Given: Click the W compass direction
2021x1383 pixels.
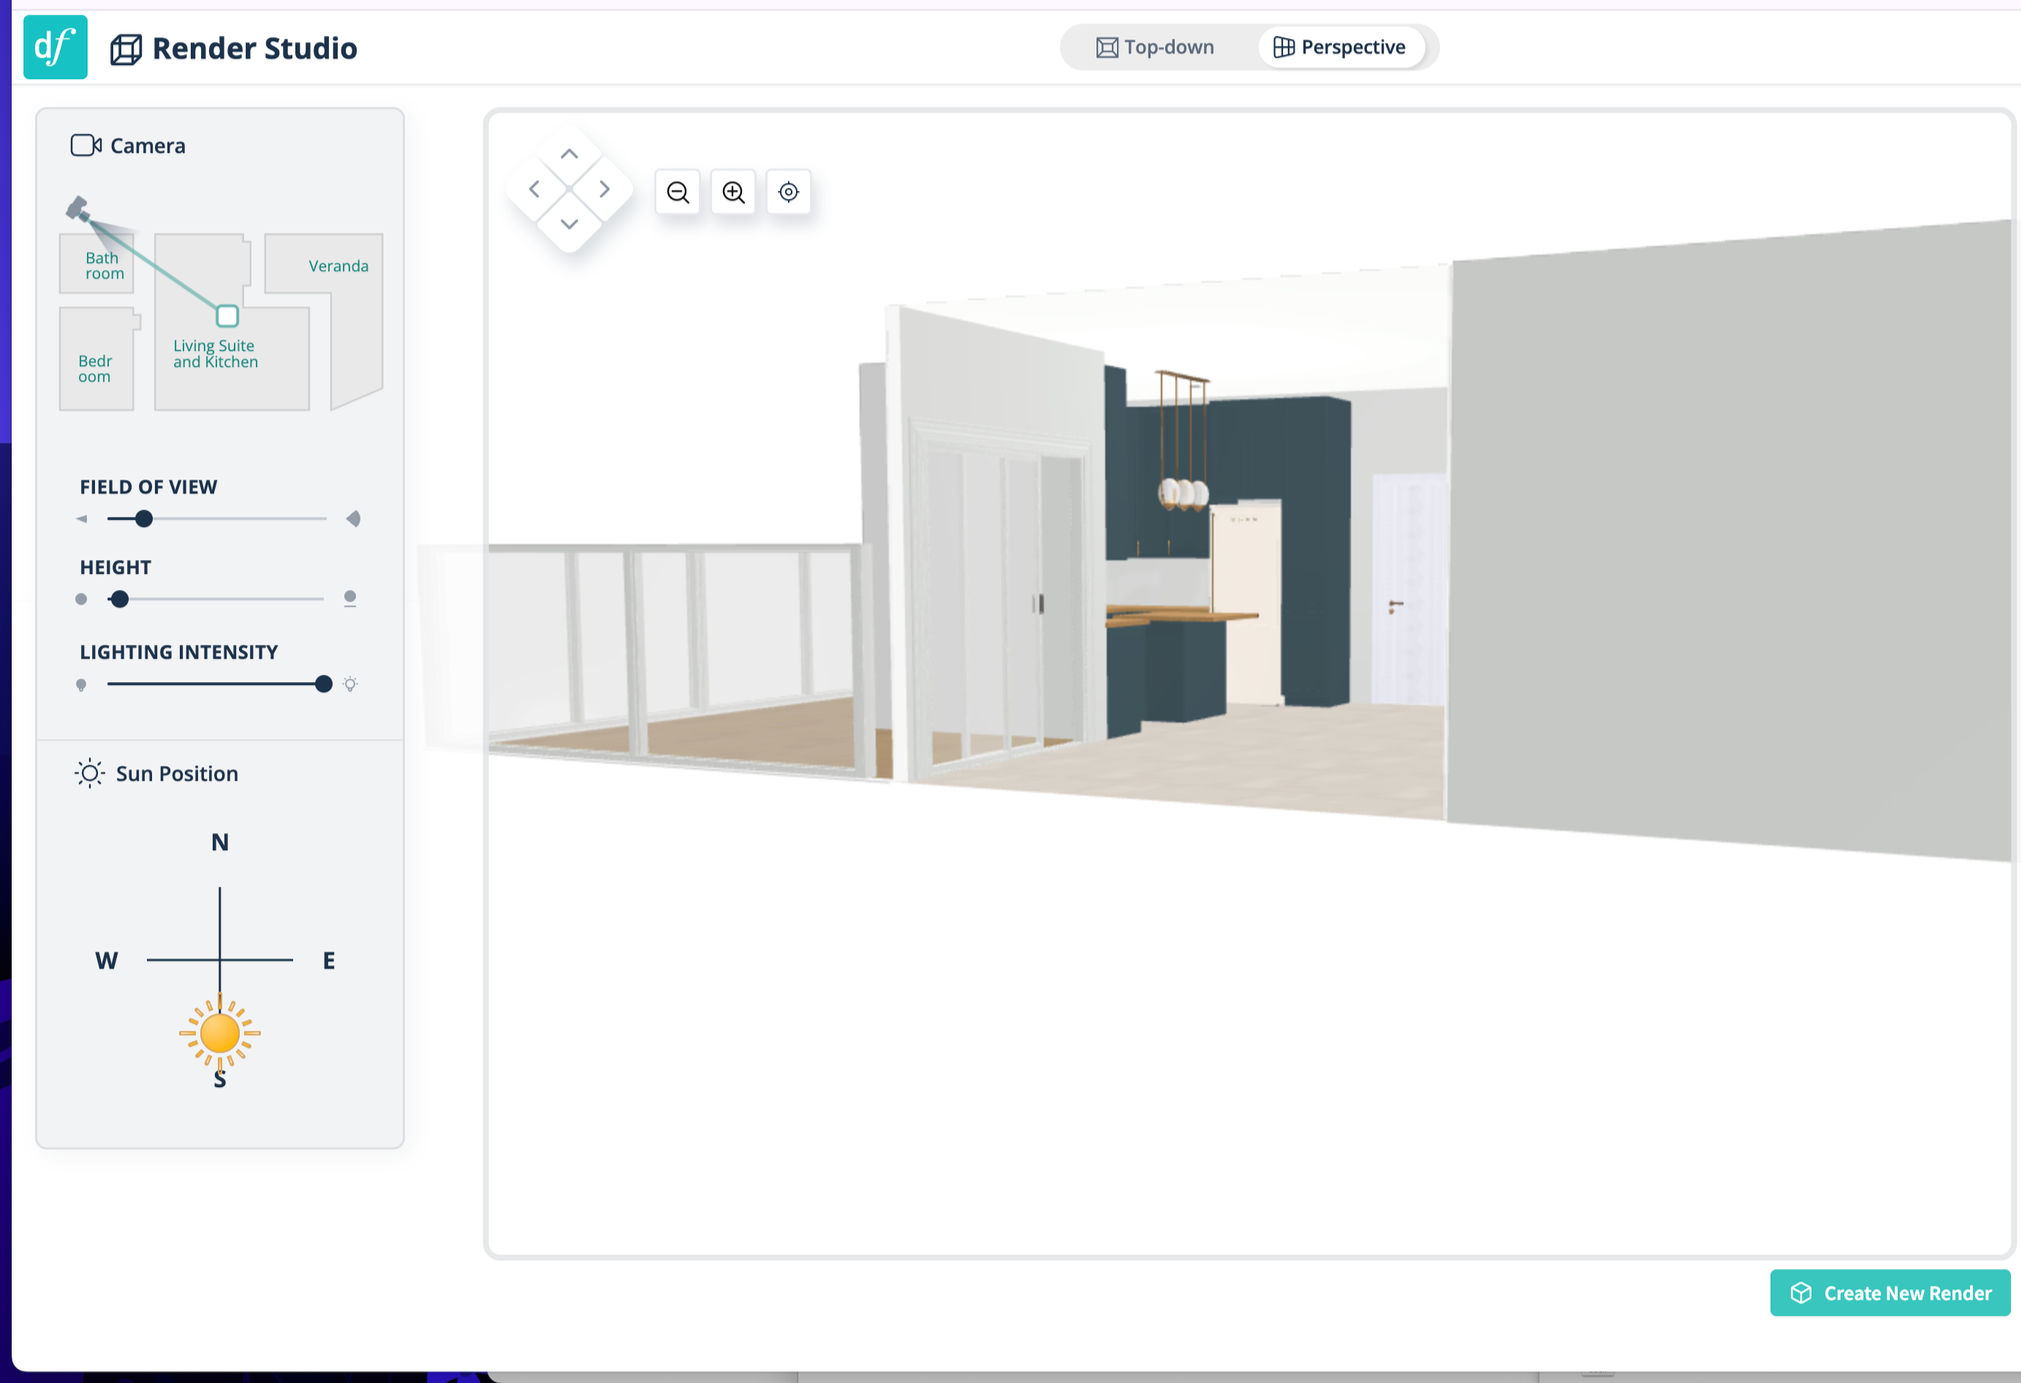Looking at the screenshot, I should pos(106,961).
